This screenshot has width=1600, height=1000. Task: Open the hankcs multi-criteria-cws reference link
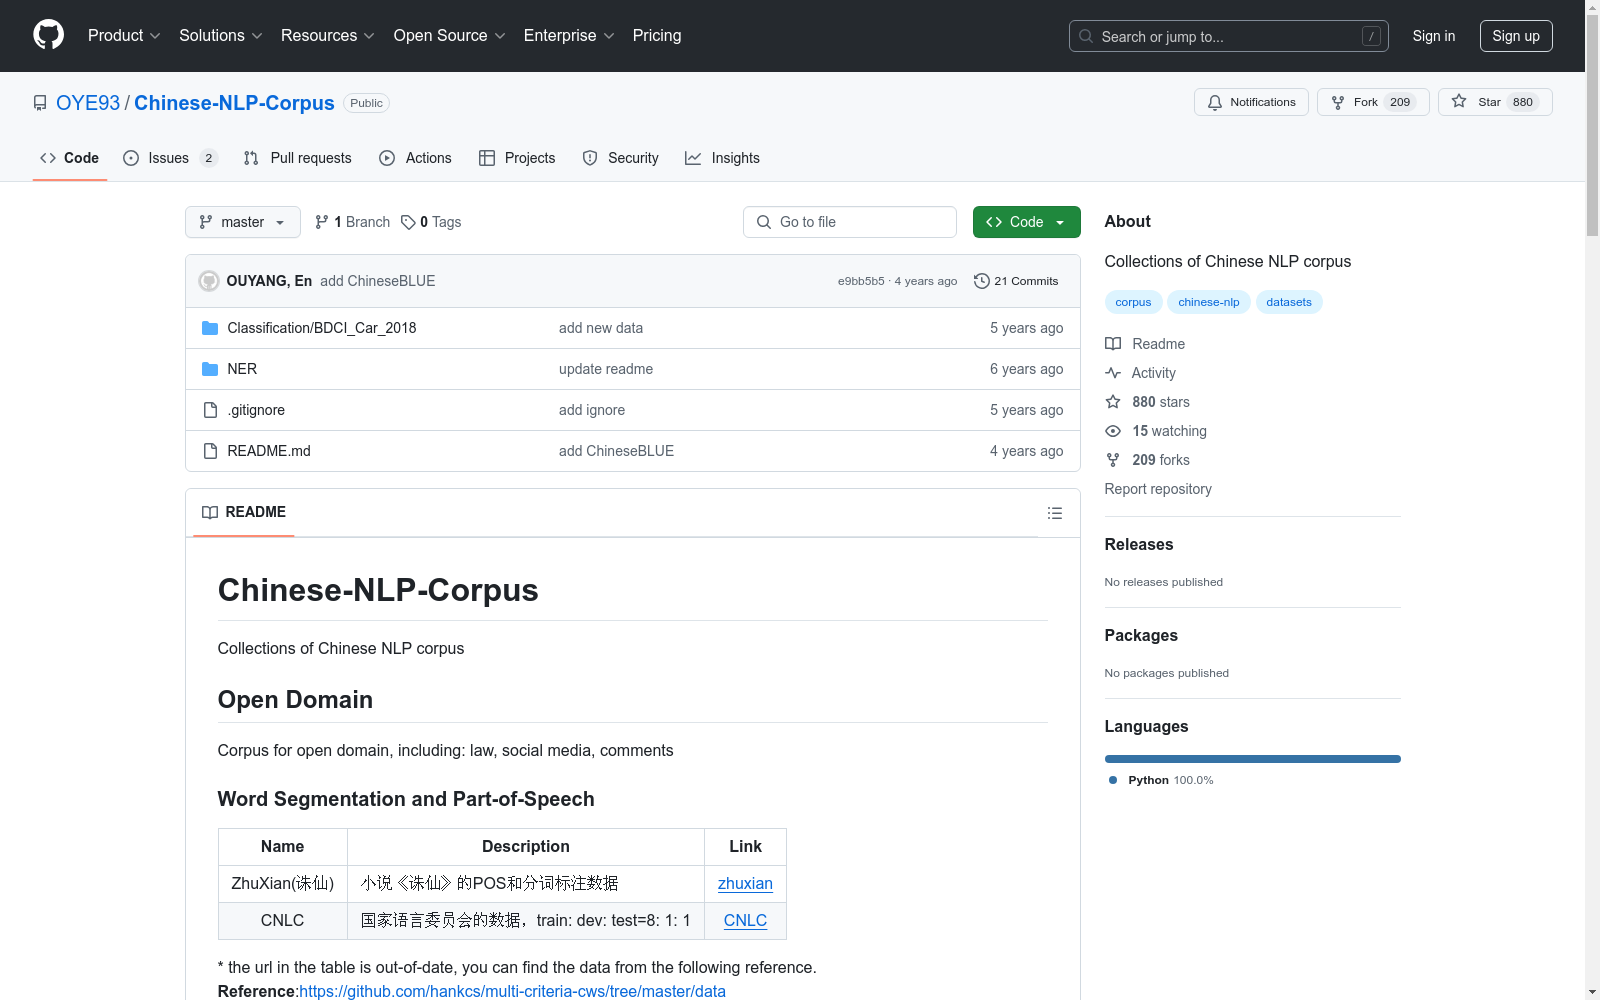[x=513, y=991]
